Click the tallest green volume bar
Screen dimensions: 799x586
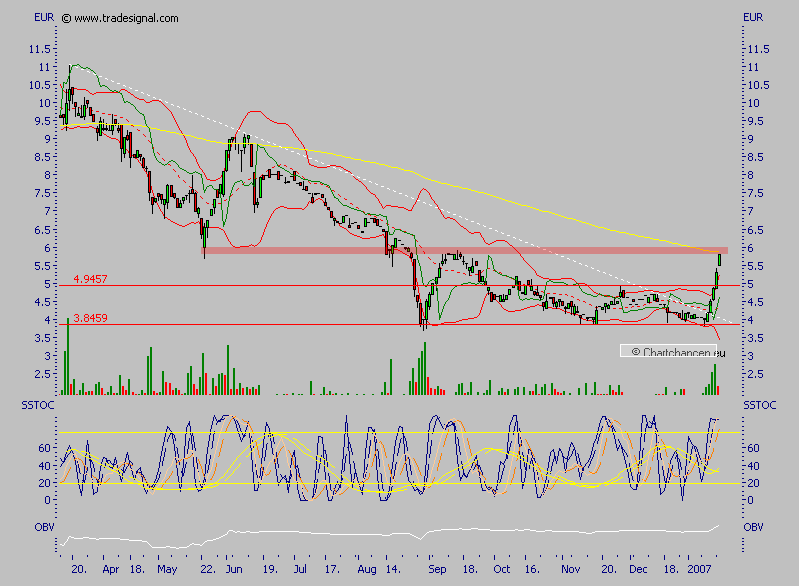pyautogui.click(x=68, y=355)
